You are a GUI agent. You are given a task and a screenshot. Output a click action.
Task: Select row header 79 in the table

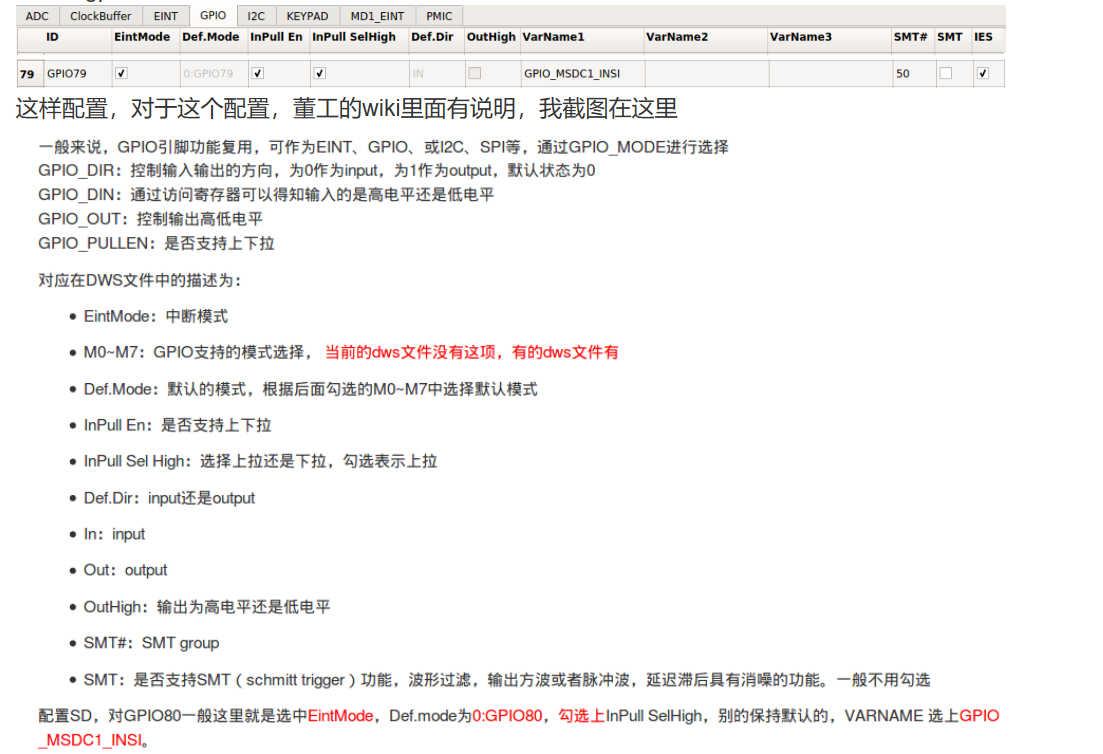(27, 72)
